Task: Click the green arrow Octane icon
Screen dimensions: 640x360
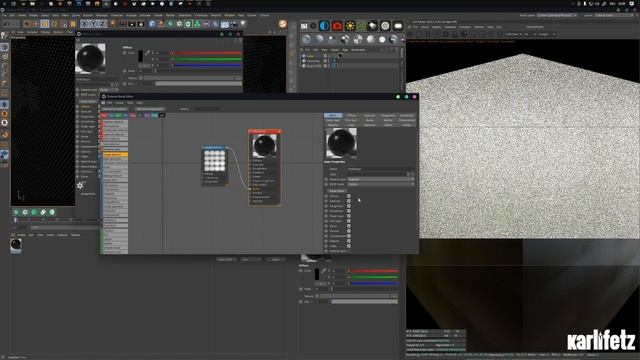Action: [361, 26]
